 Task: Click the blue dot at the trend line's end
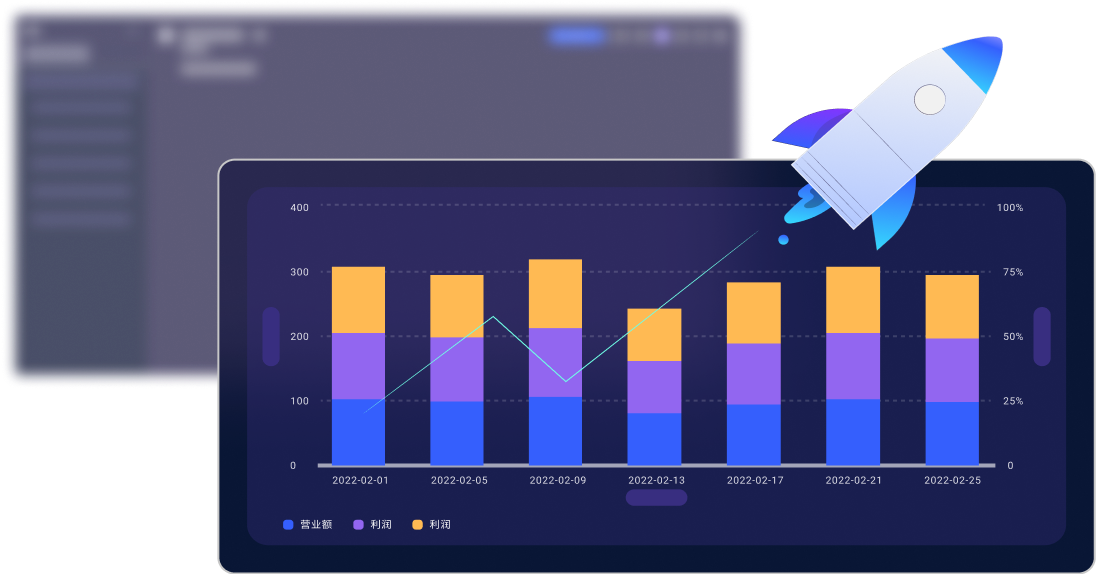coord(783,240)
